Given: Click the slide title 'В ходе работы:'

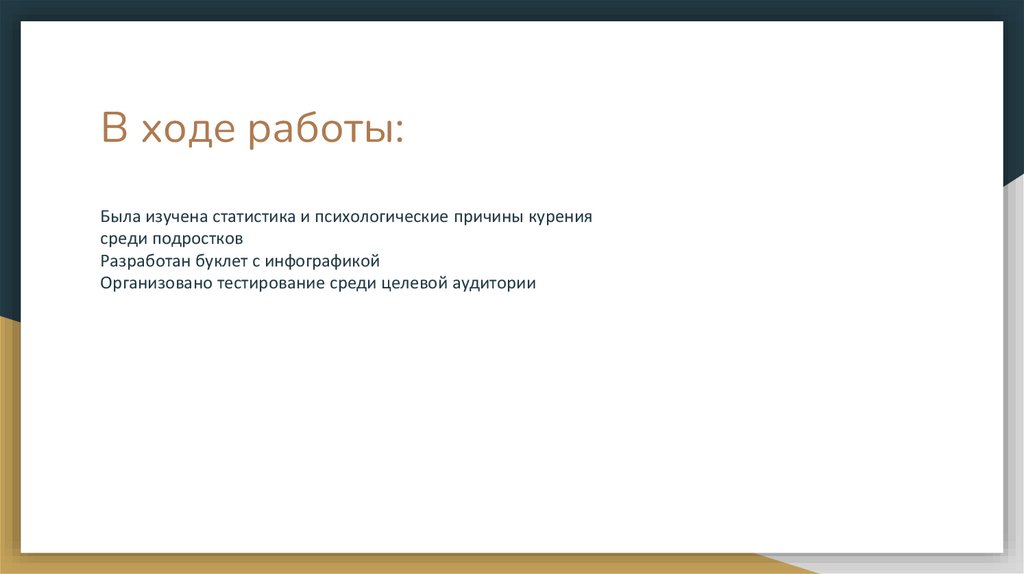Looking at the screenshot, I should click(x=253, y=129).
